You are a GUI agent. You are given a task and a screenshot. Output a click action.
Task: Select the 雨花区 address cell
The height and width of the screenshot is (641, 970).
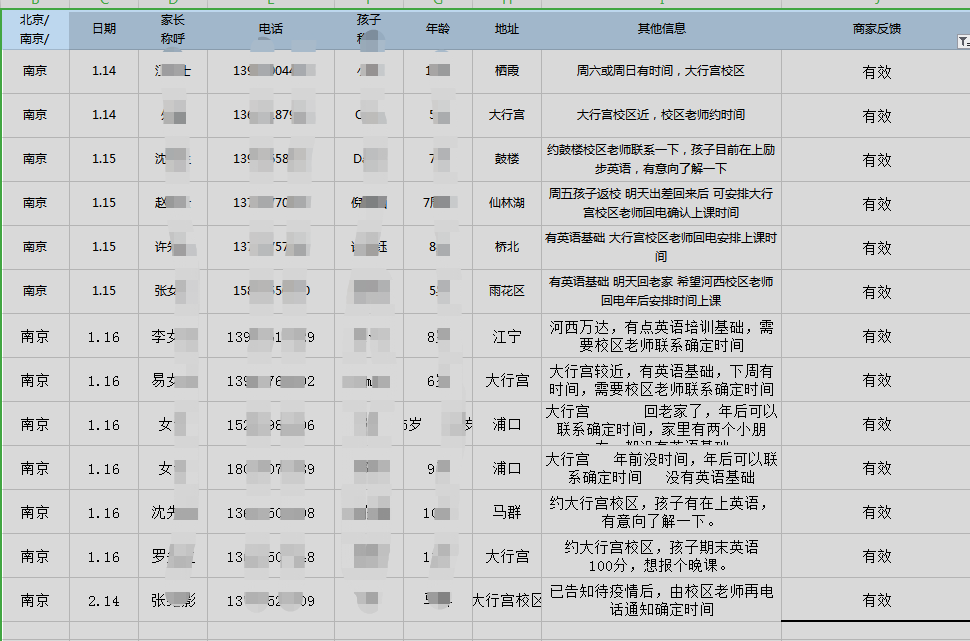coord(507,291)
